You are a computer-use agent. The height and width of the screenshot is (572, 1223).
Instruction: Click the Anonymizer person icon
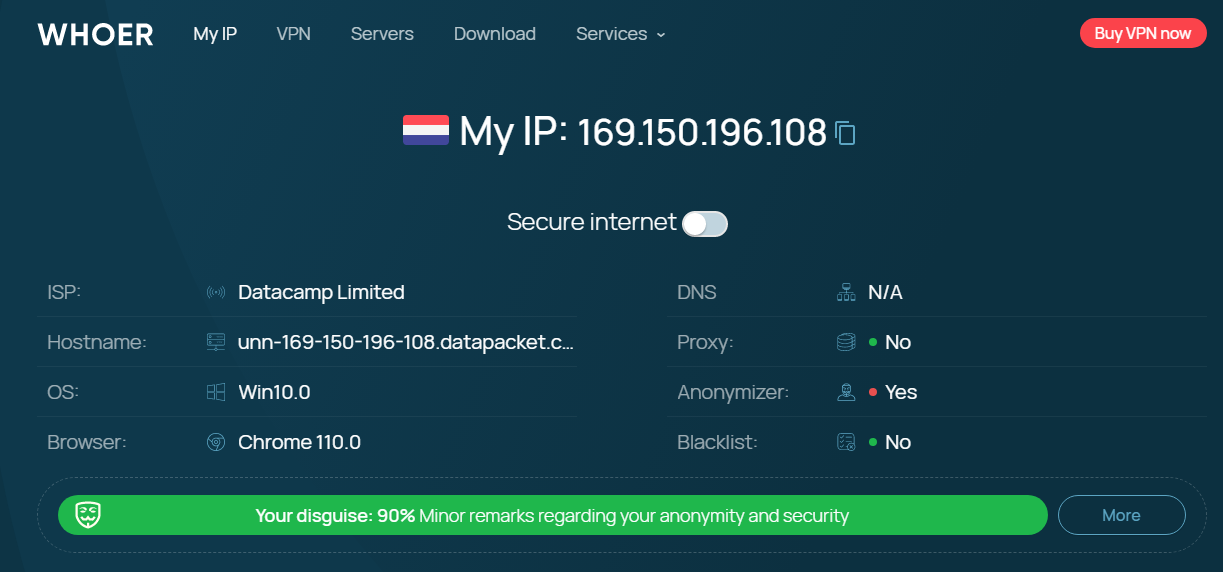pyautogui.click(x=846, y=392)
